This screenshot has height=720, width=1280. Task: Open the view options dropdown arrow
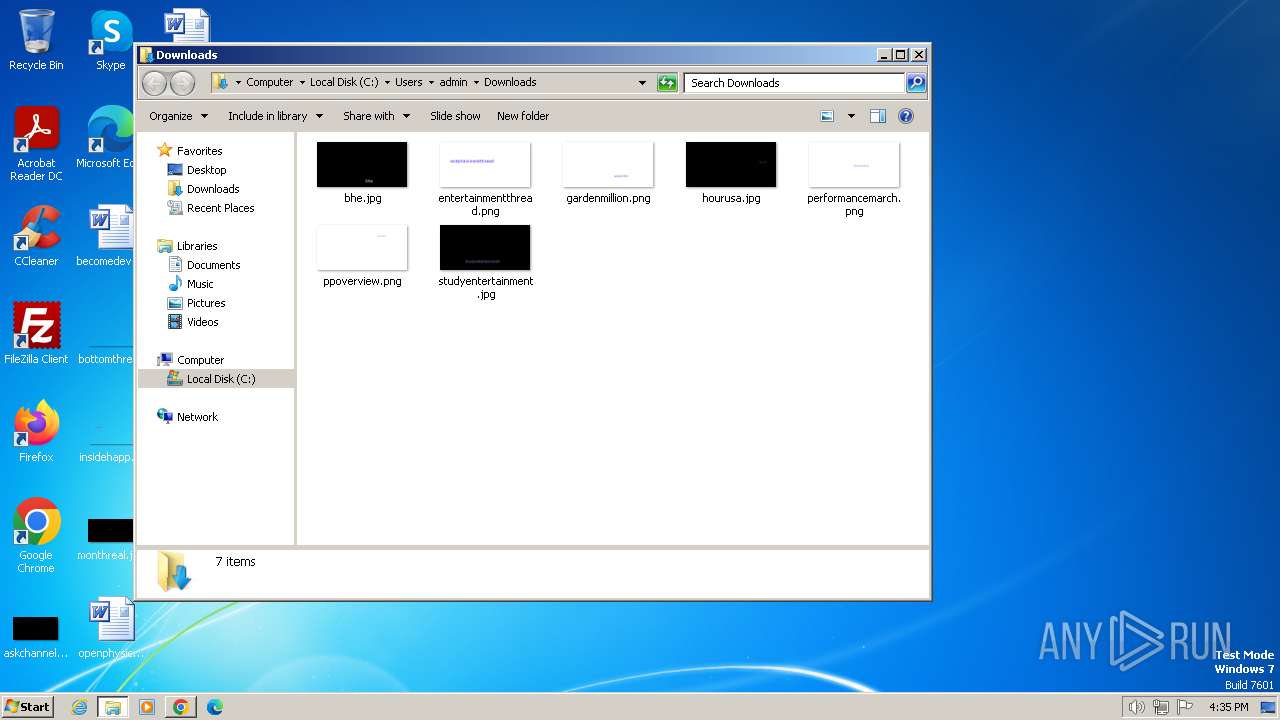(851, 116)
